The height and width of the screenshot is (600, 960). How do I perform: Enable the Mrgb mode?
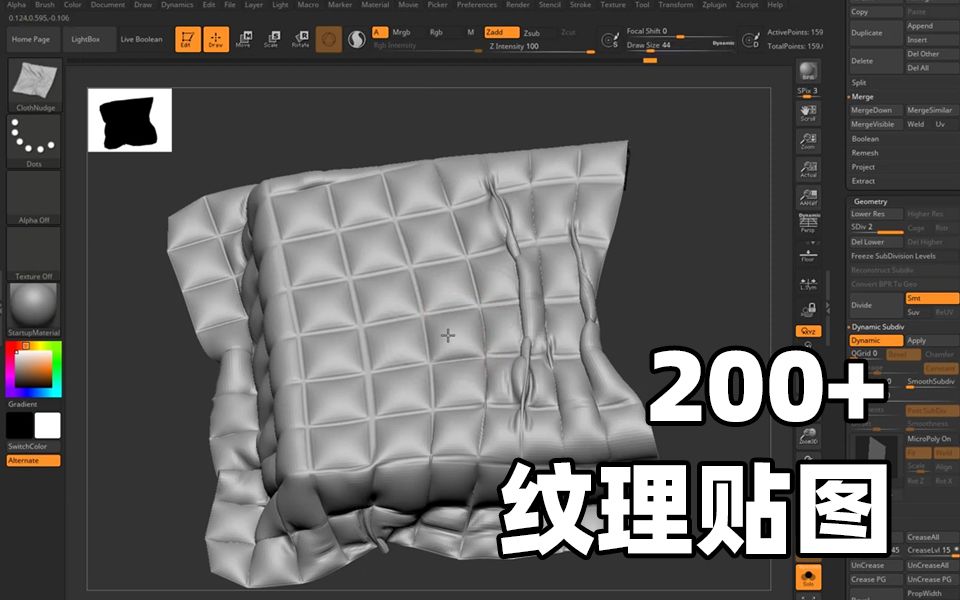pos(402,32)
